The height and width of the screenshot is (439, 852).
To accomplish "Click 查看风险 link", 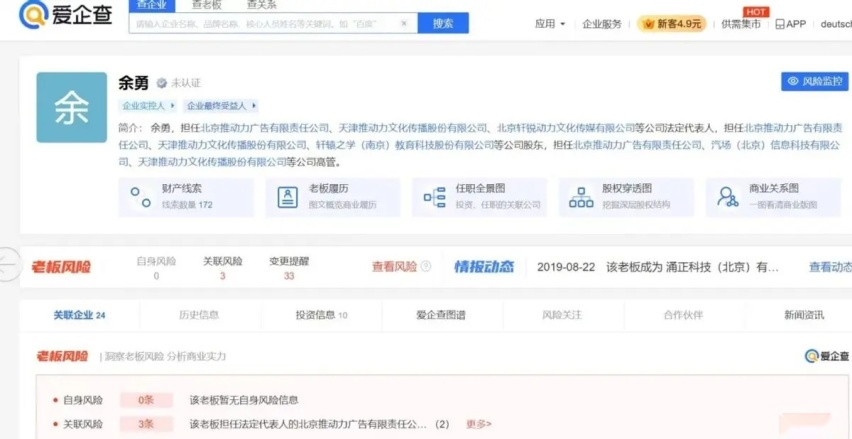I will tap(394, 266).
